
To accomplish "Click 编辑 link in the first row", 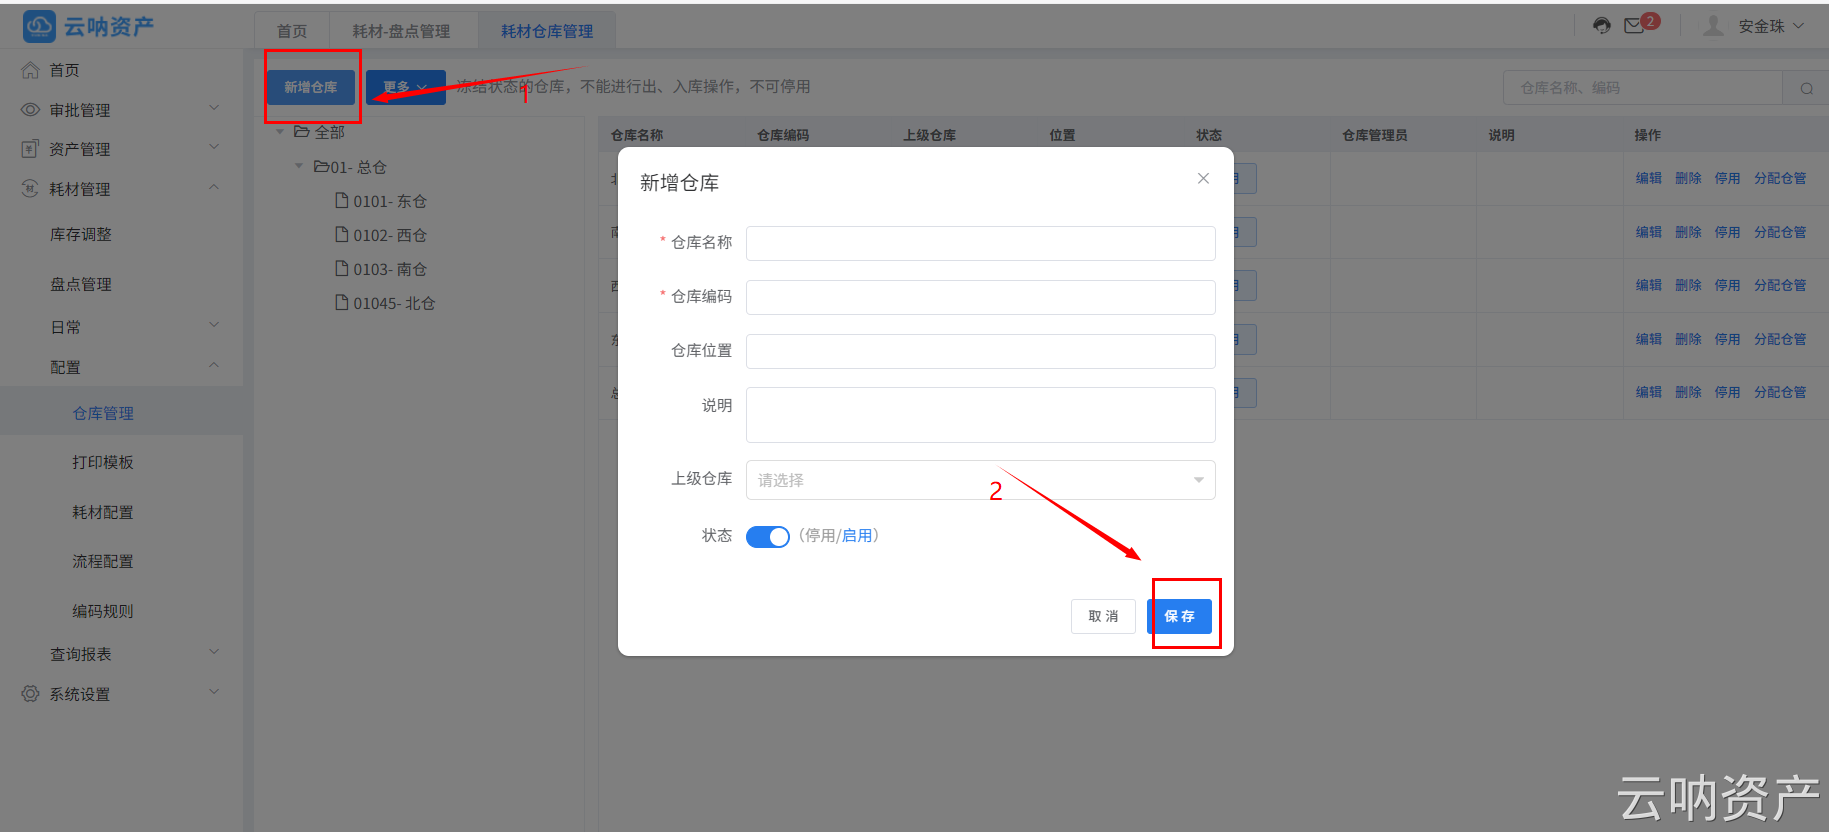I will coord(1649,178).
